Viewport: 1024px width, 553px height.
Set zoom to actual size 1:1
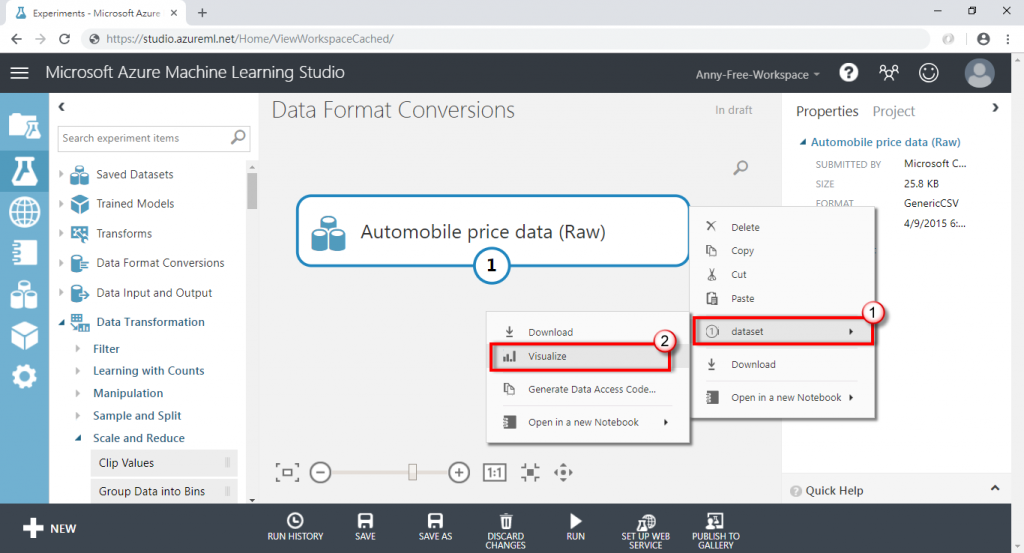click(494, 472)
